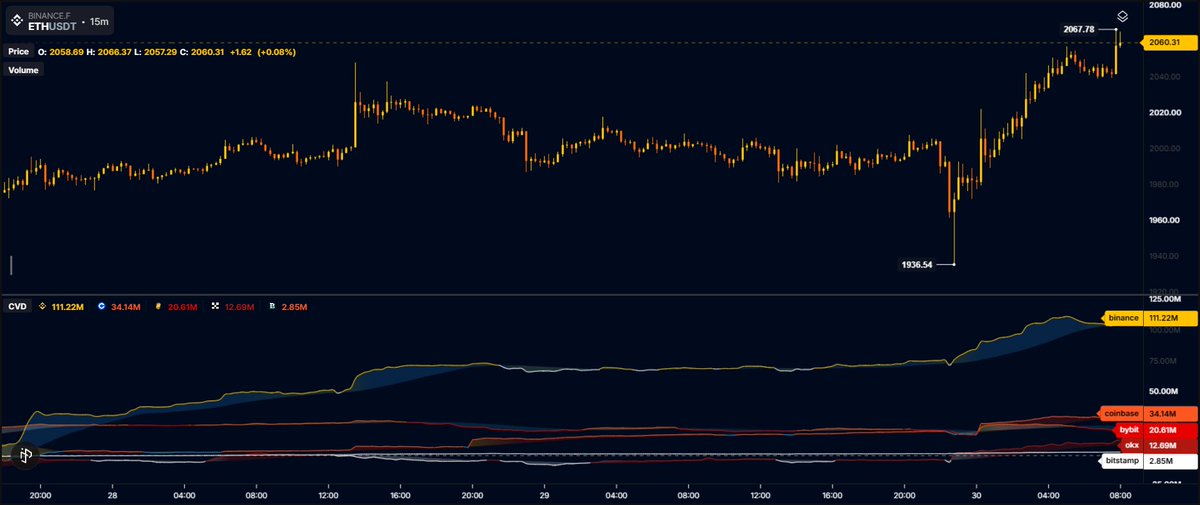Click the bitstamp series label tag

[1122, 462]
